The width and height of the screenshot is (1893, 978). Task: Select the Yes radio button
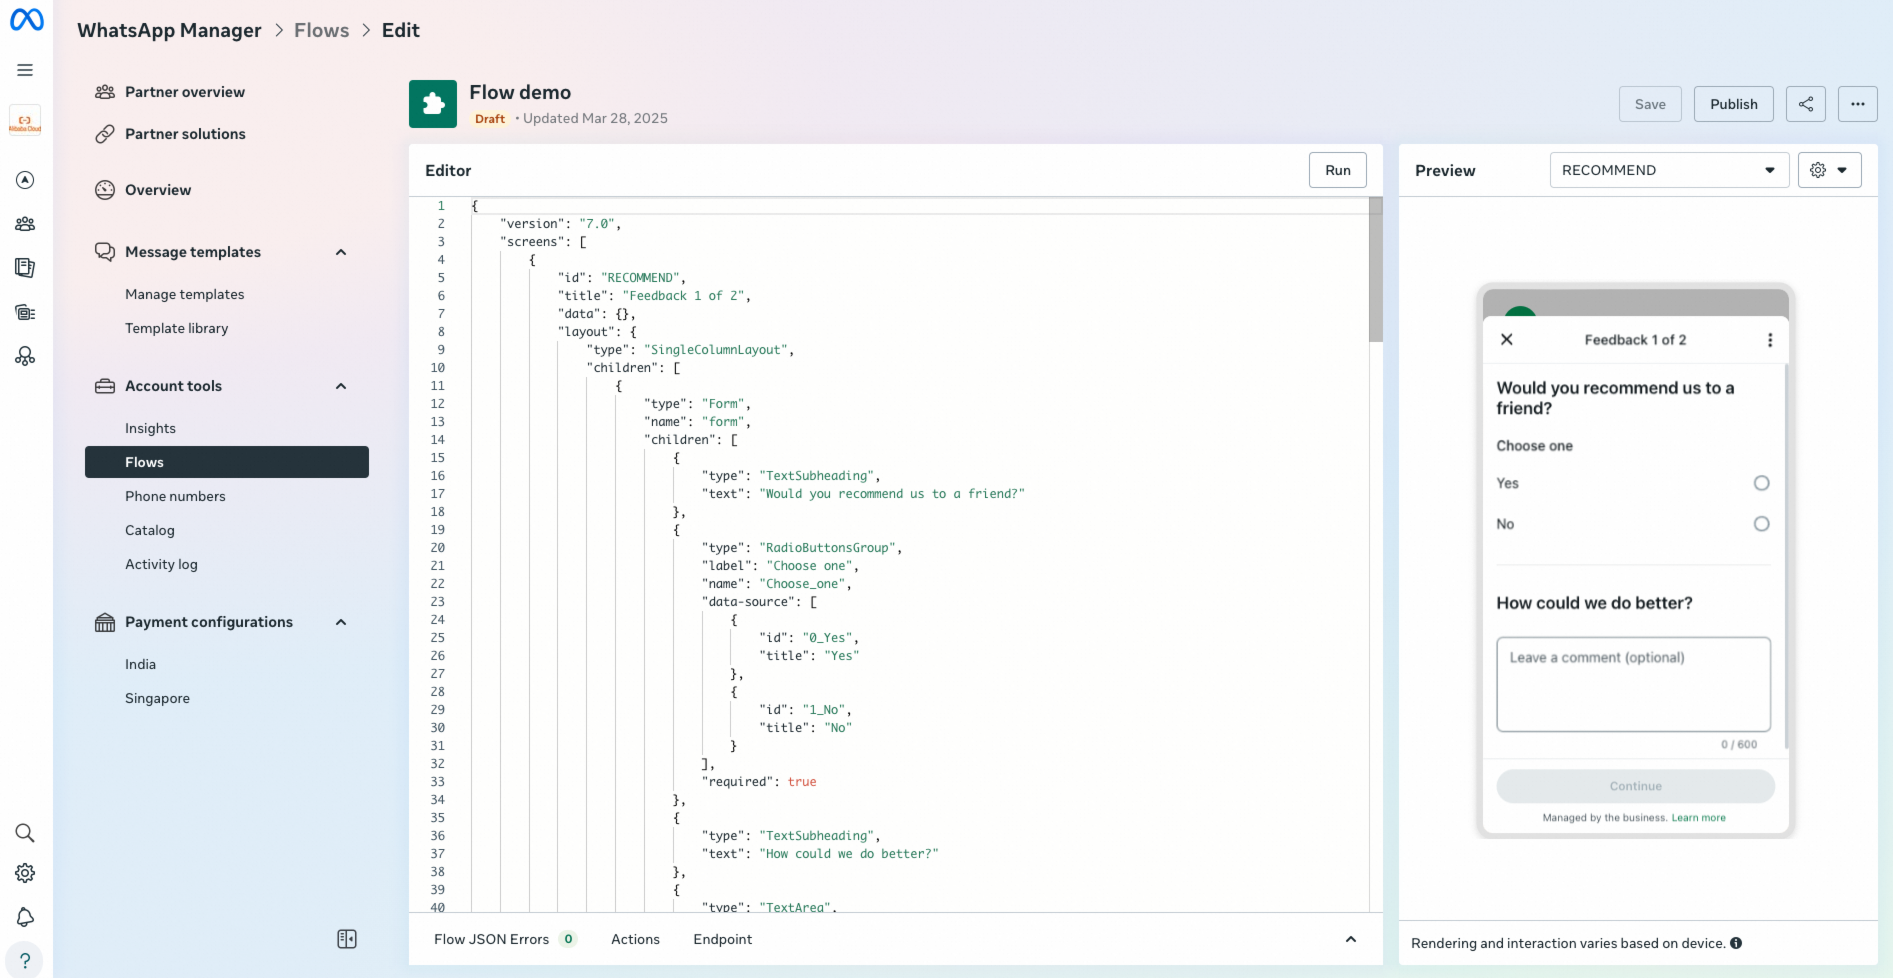1762,483
